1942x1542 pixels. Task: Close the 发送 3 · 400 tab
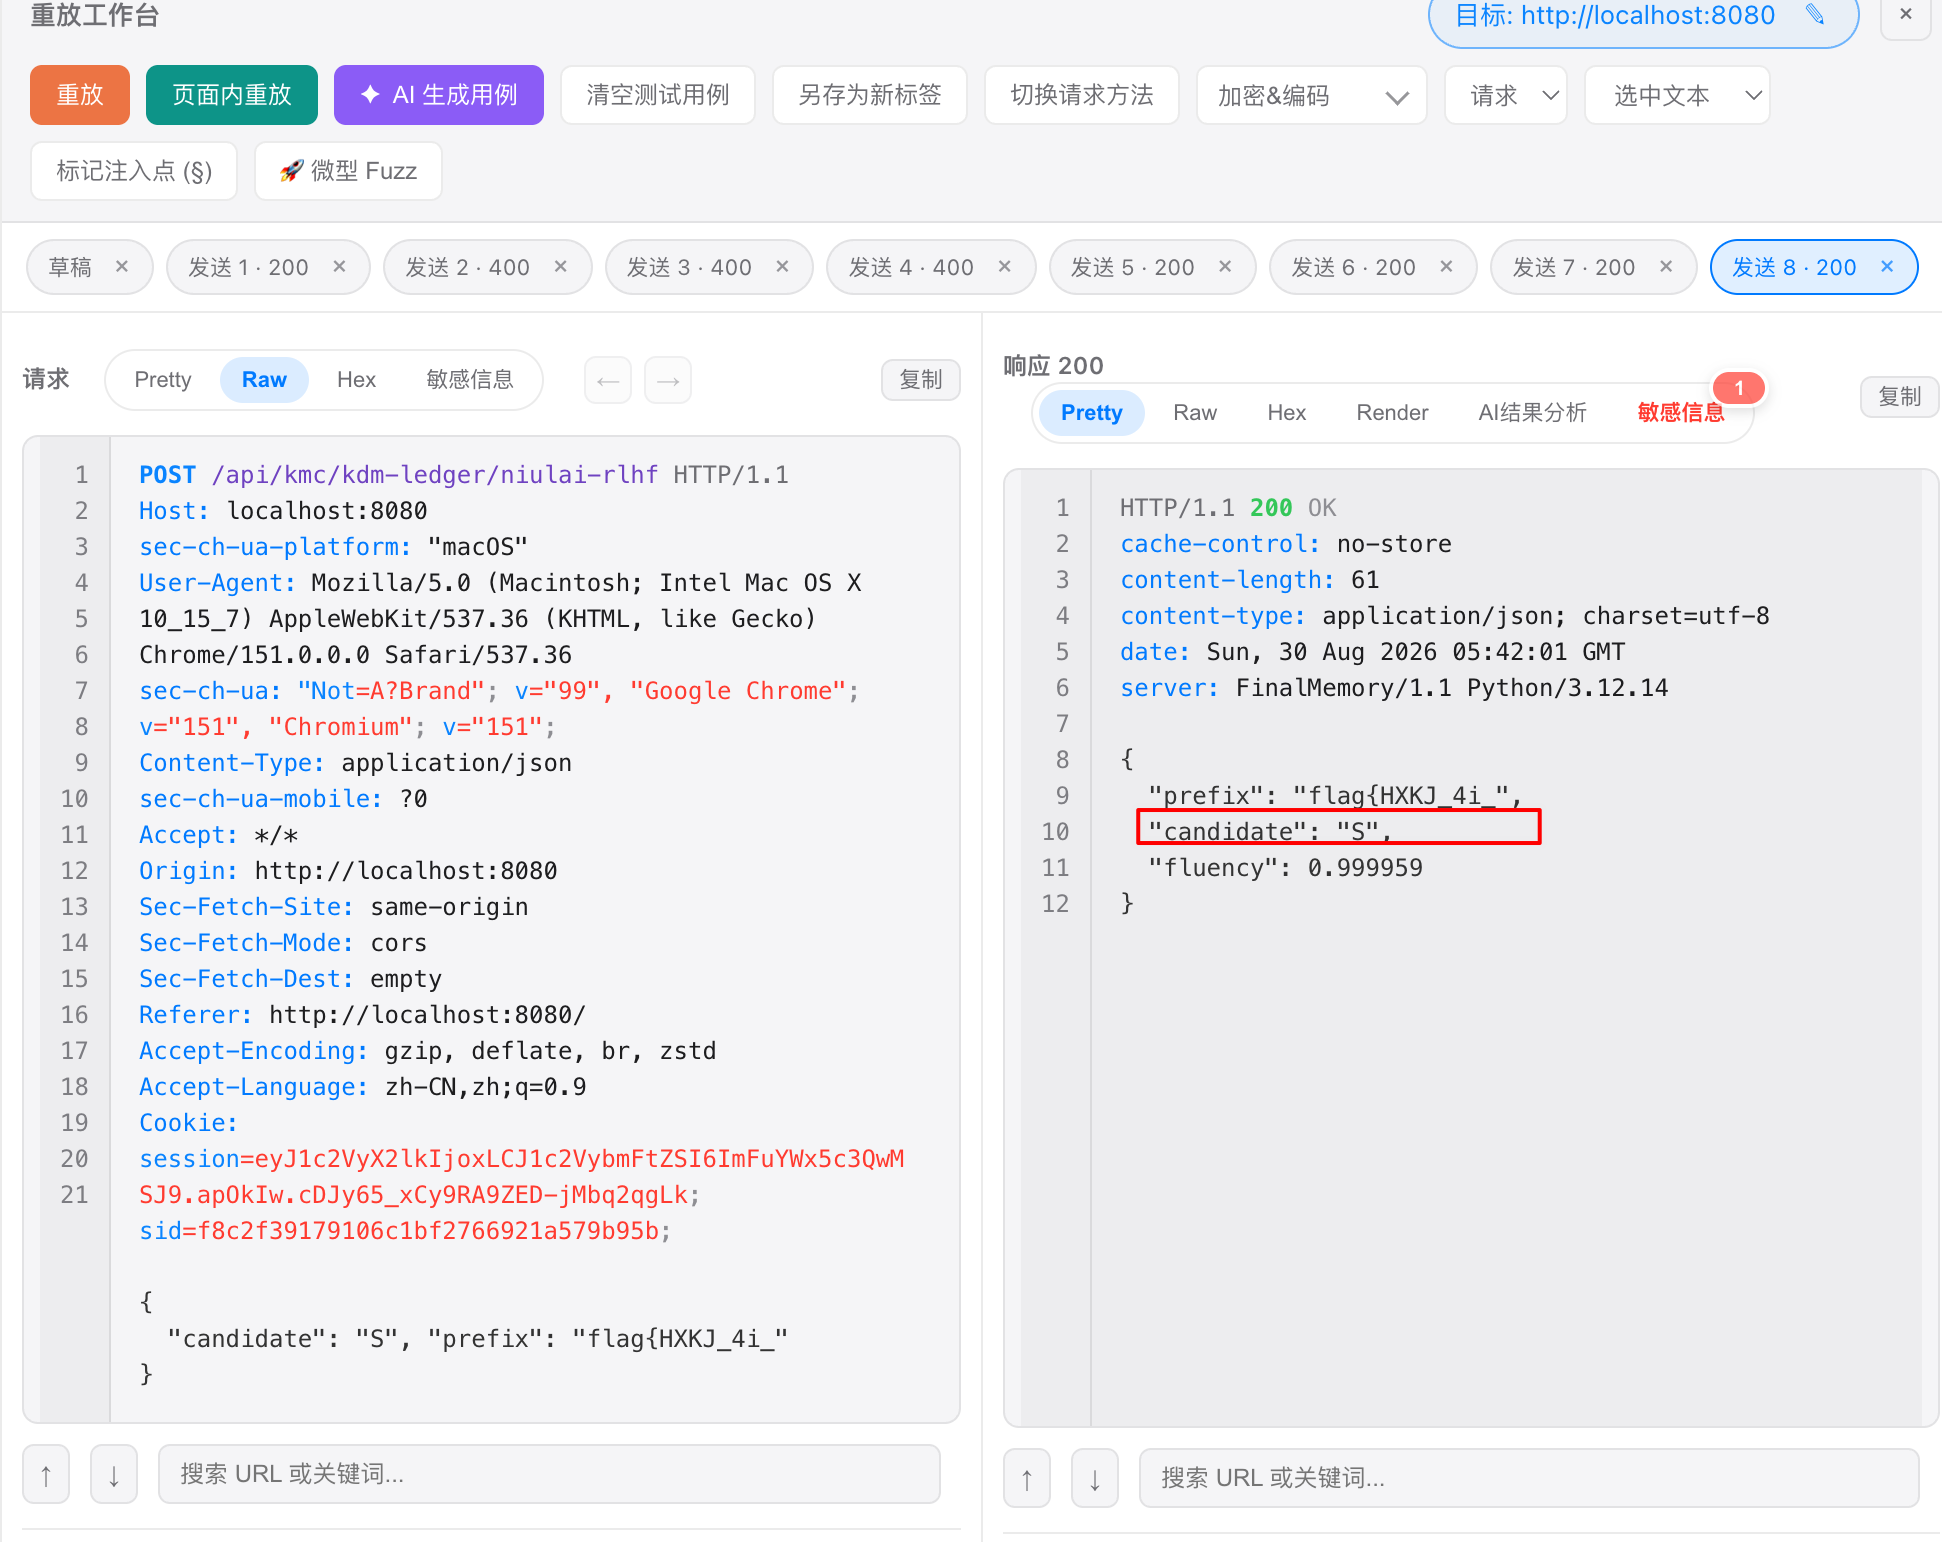click(x=783, y=267)
